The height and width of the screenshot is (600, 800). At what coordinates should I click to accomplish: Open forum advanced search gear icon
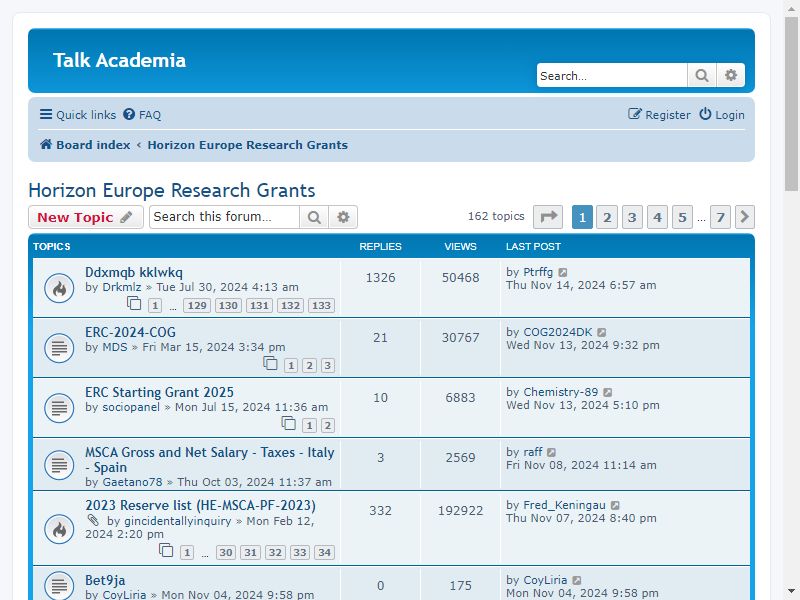pyautogui.click(x=343, y=217)
